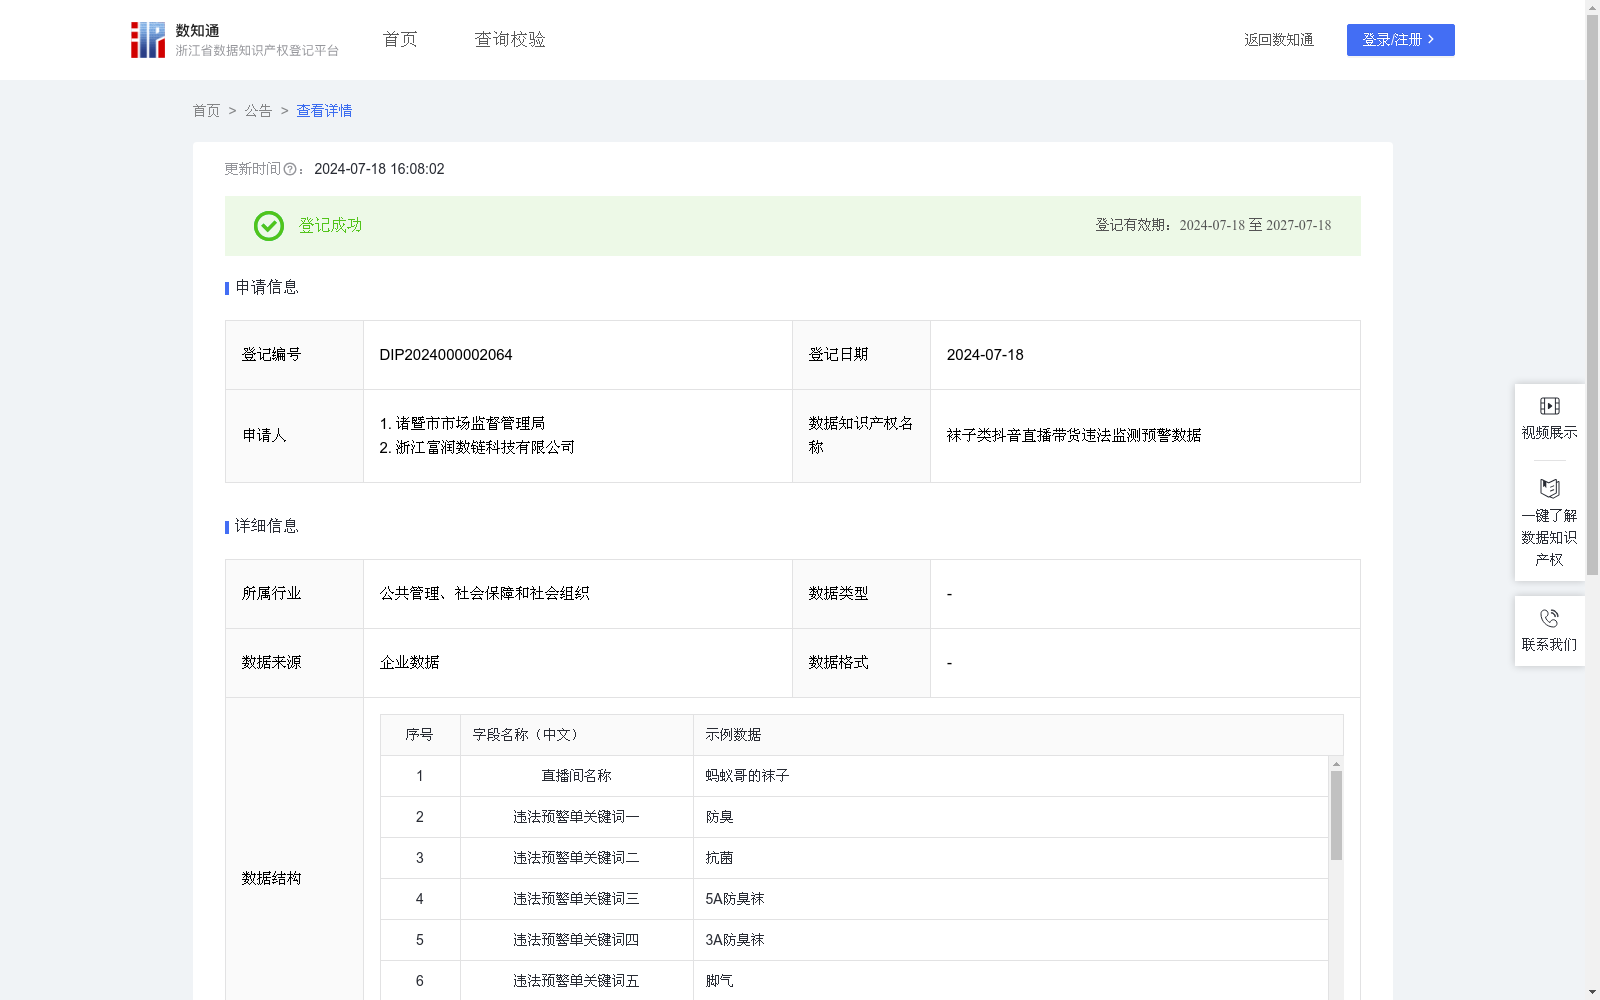1600x1000 pixels.
Task: Click field 违法预警单关键词四
Action: (576, 940)
